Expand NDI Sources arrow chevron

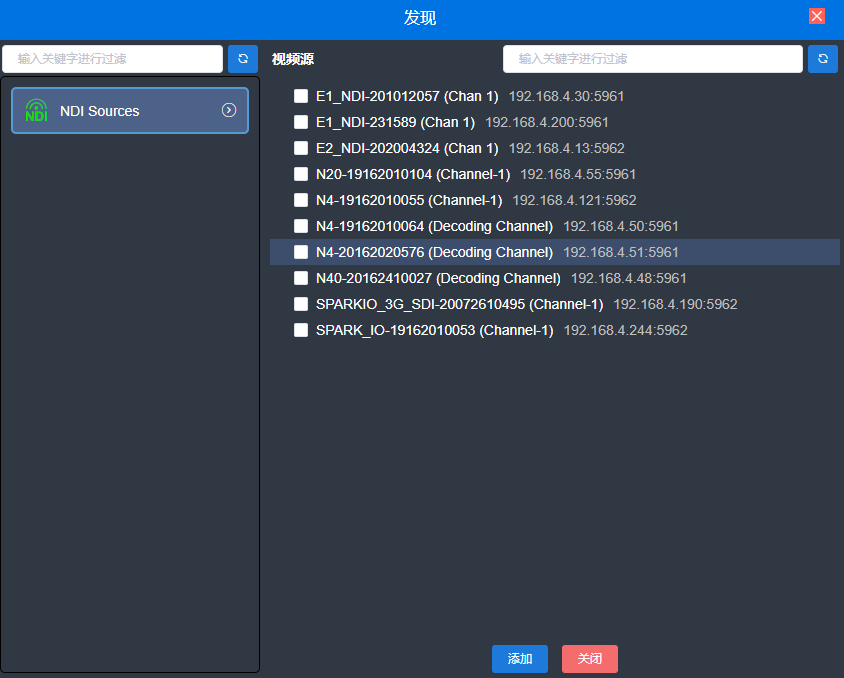click(229, 110)
